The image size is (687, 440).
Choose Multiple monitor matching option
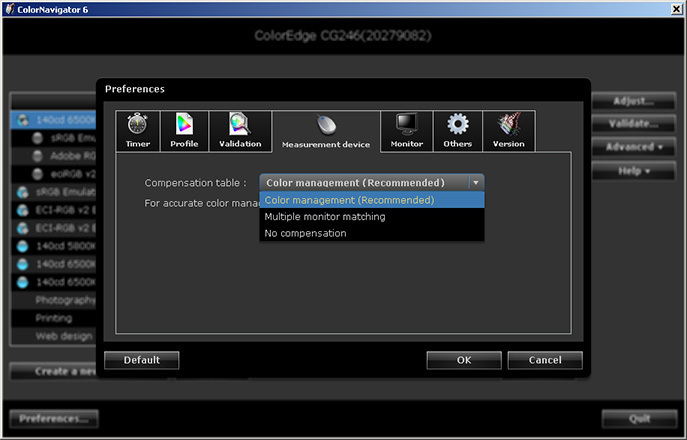click(x=372, y=216)
